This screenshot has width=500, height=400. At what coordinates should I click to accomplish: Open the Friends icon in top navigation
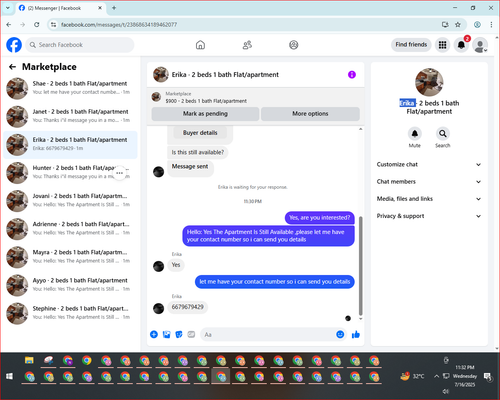pos(247,45)
